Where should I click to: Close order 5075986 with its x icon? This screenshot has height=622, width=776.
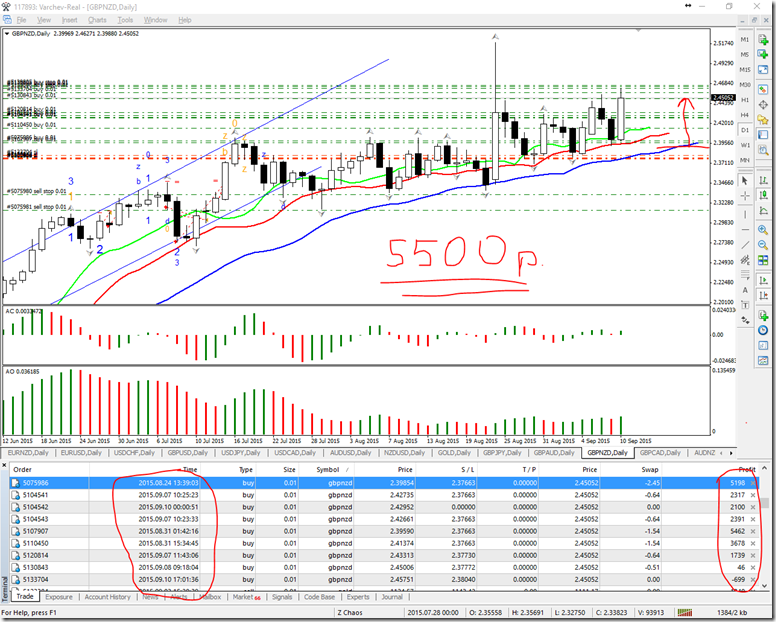pyautogui.click(x=753, y=482)
